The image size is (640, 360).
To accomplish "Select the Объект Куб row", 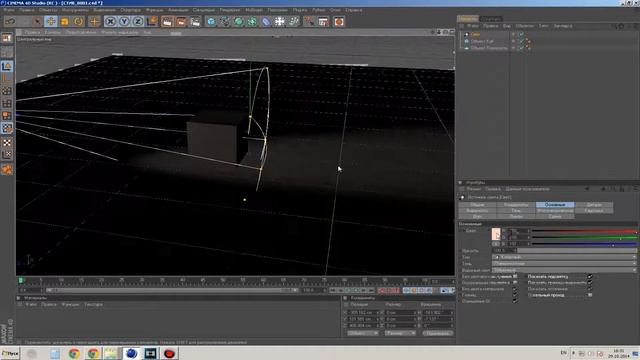I will tap(482, 41).
